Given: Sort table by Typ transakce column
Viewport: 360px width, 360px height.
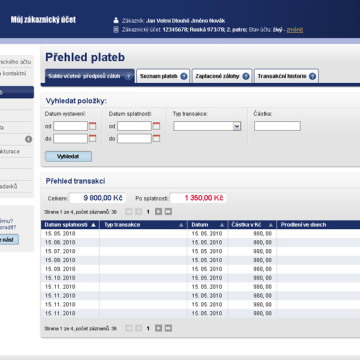Looking at the screenshot, I should click(x=143, y=225).
